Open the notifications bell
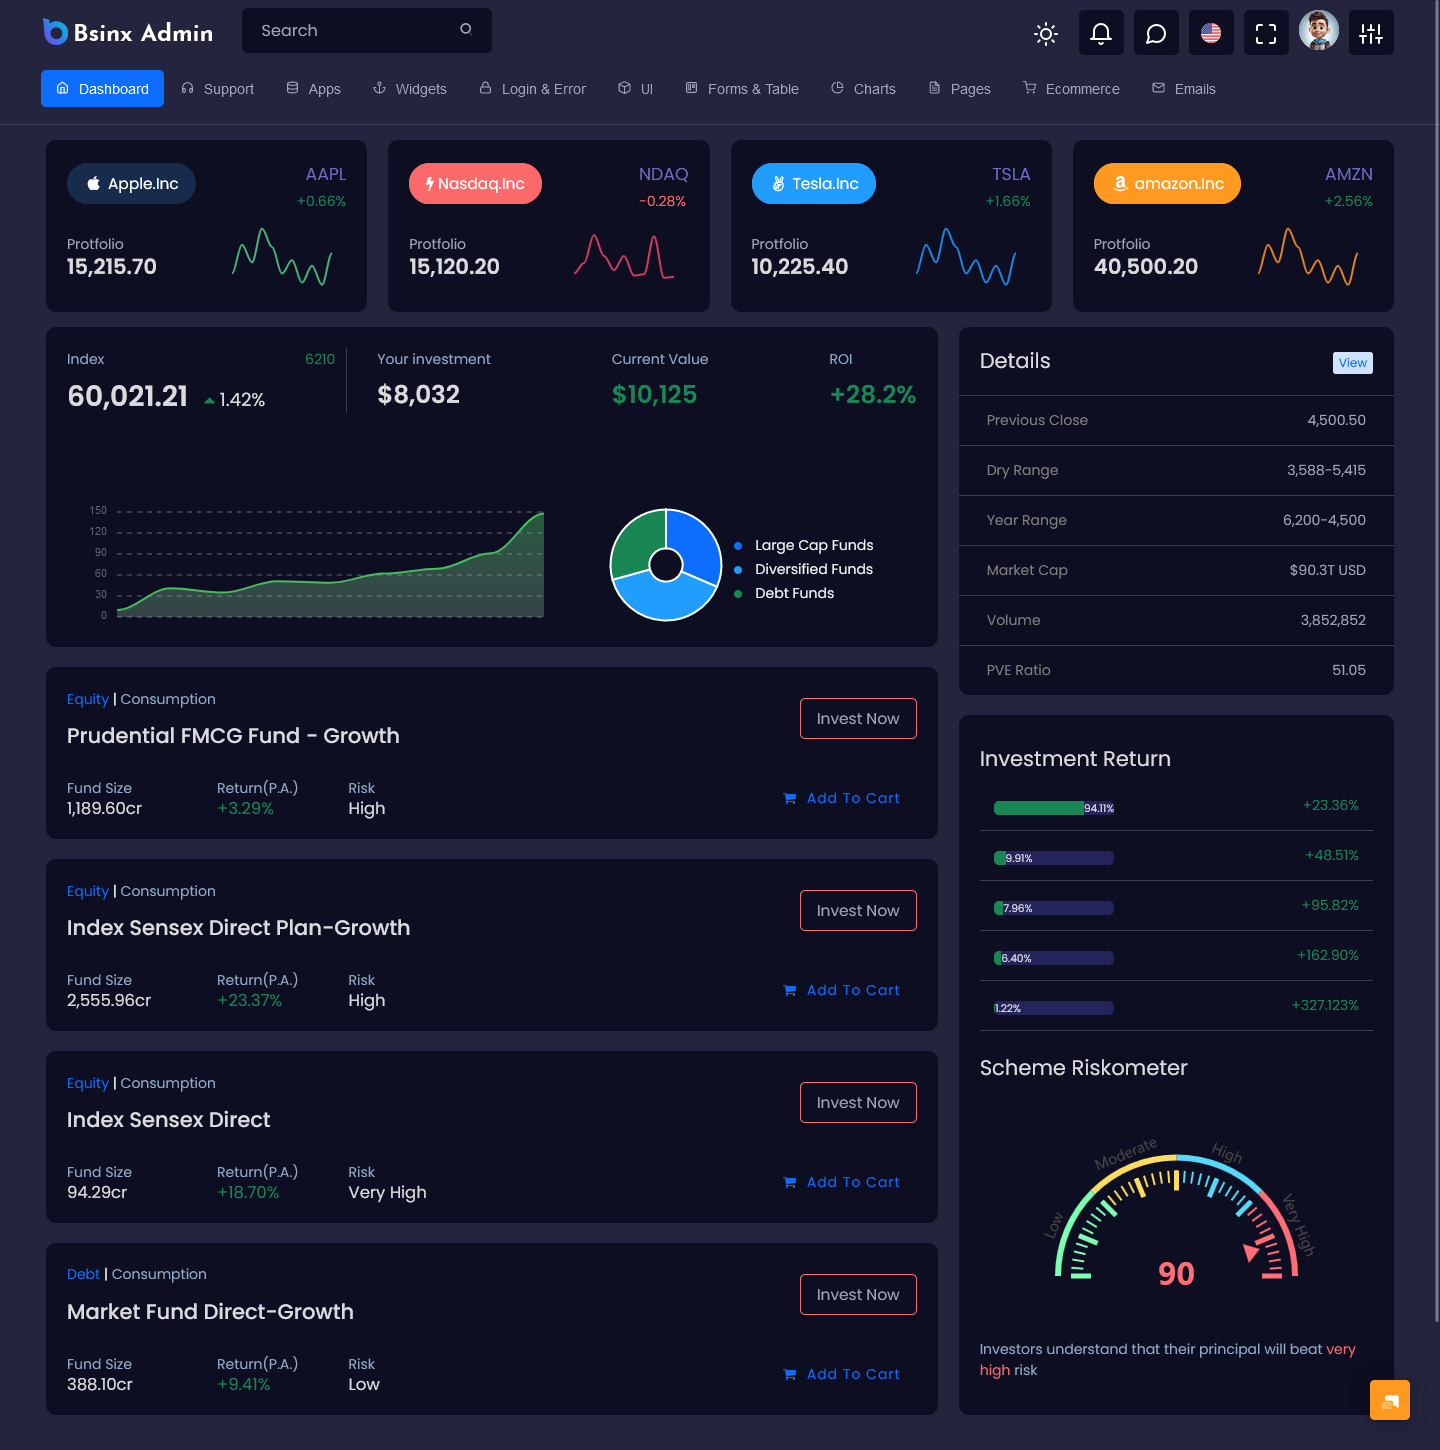Image resolution: width=1440 pixels, height=1450 pixels. pos(1100,33)
